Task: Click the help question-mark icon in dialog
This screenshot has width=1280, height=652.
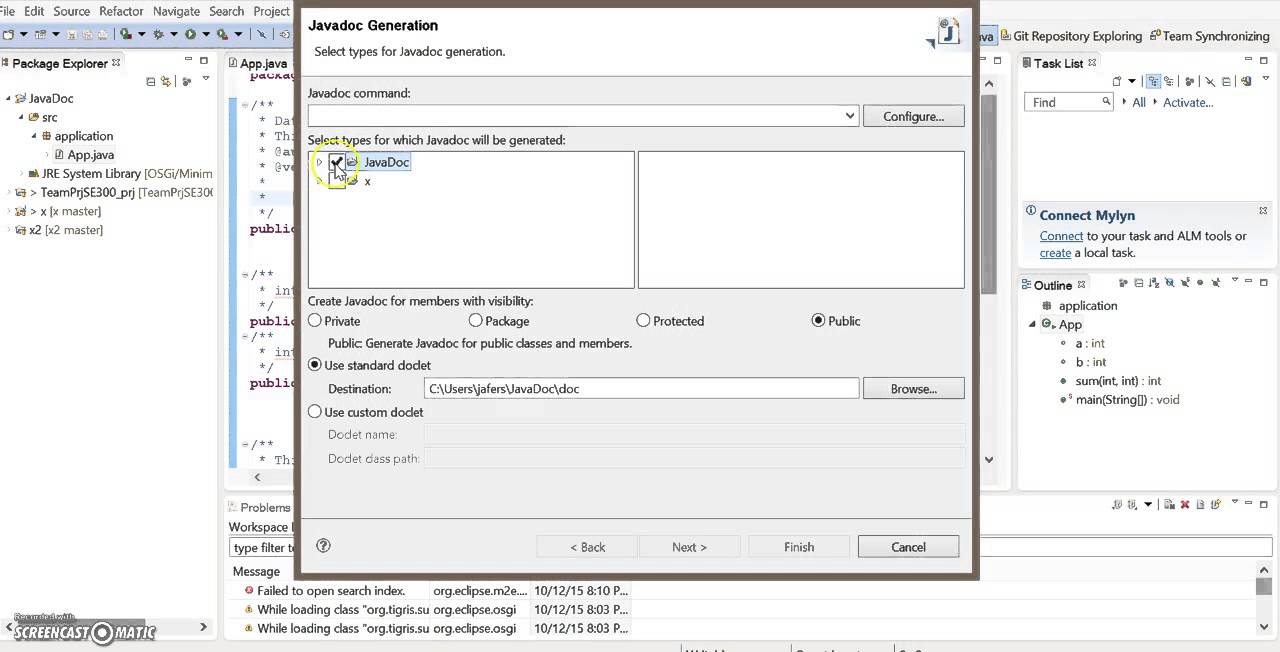Action: tap(323, 546)
